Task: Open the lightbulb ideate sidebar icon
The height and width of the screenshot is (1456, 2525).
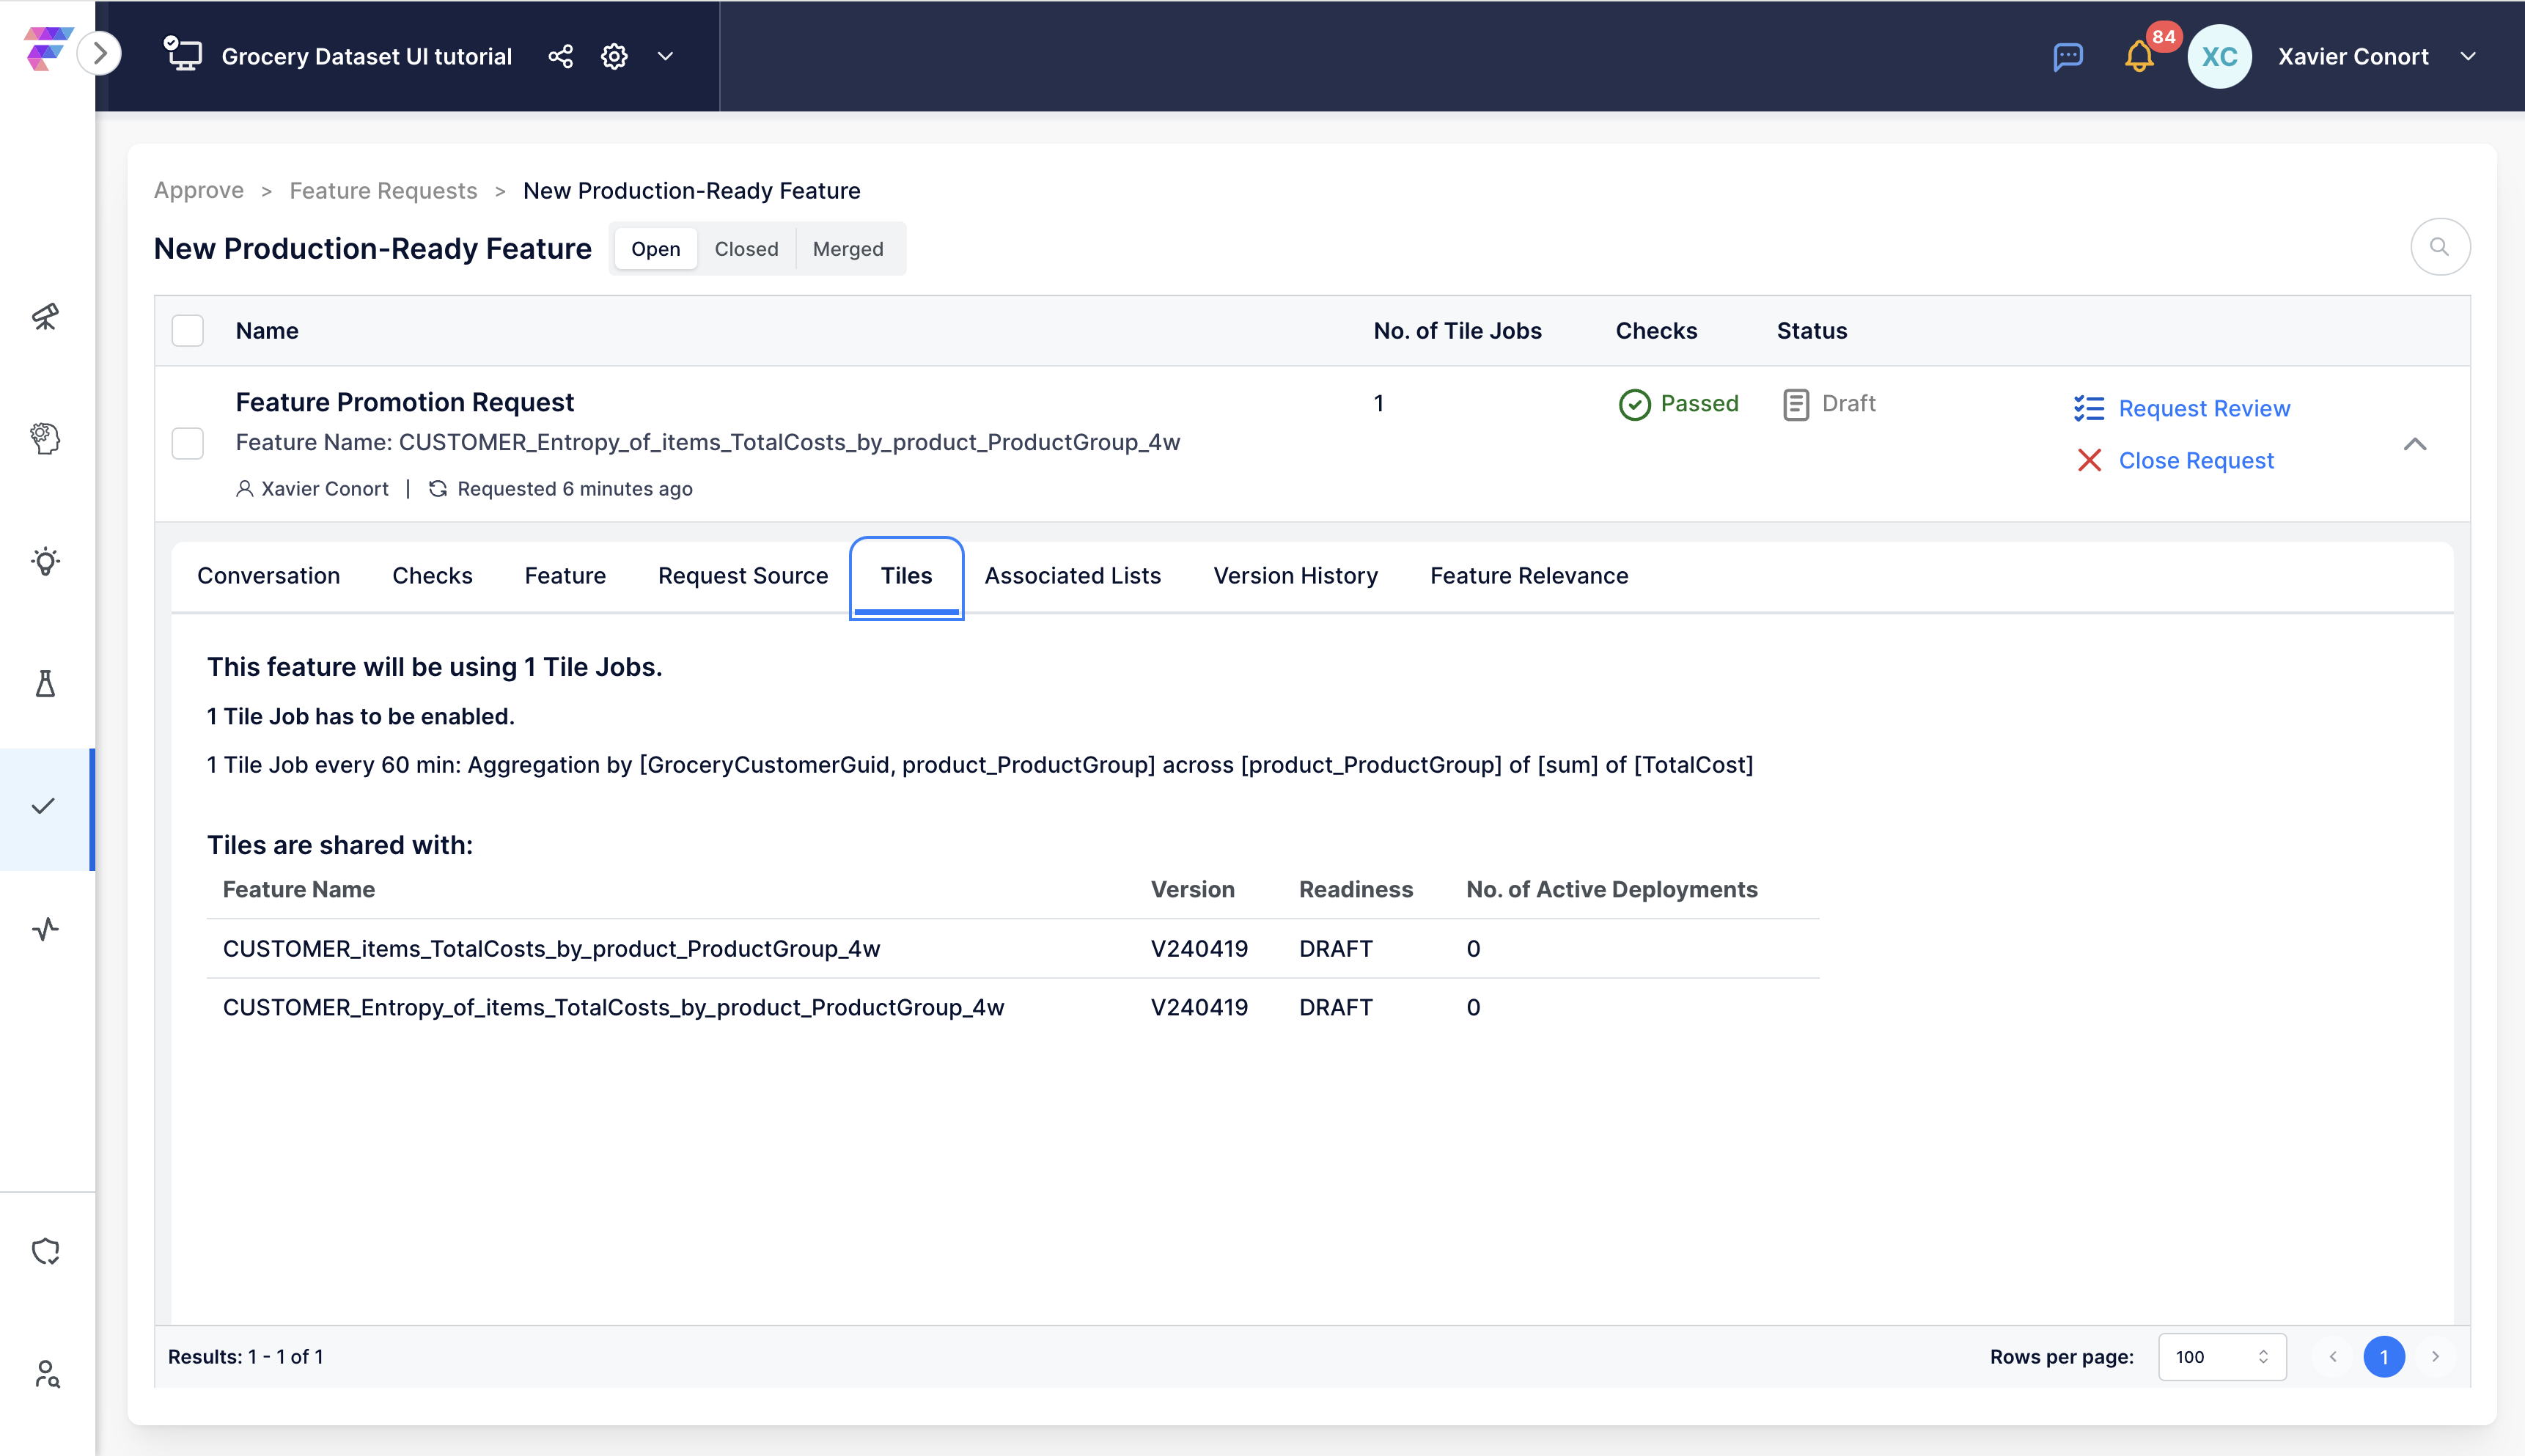Action: click(46, 561)
